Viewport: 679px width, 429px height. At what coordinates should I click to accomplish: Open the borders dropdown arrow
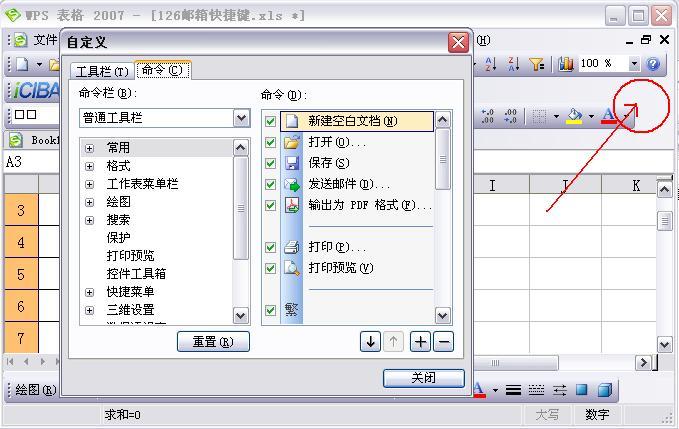[x=556, y=116]
